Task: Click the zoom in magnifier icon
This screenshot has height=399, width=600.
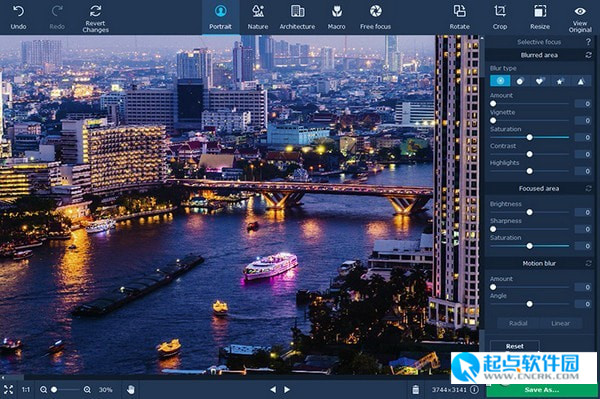Action: coord(87,390)
